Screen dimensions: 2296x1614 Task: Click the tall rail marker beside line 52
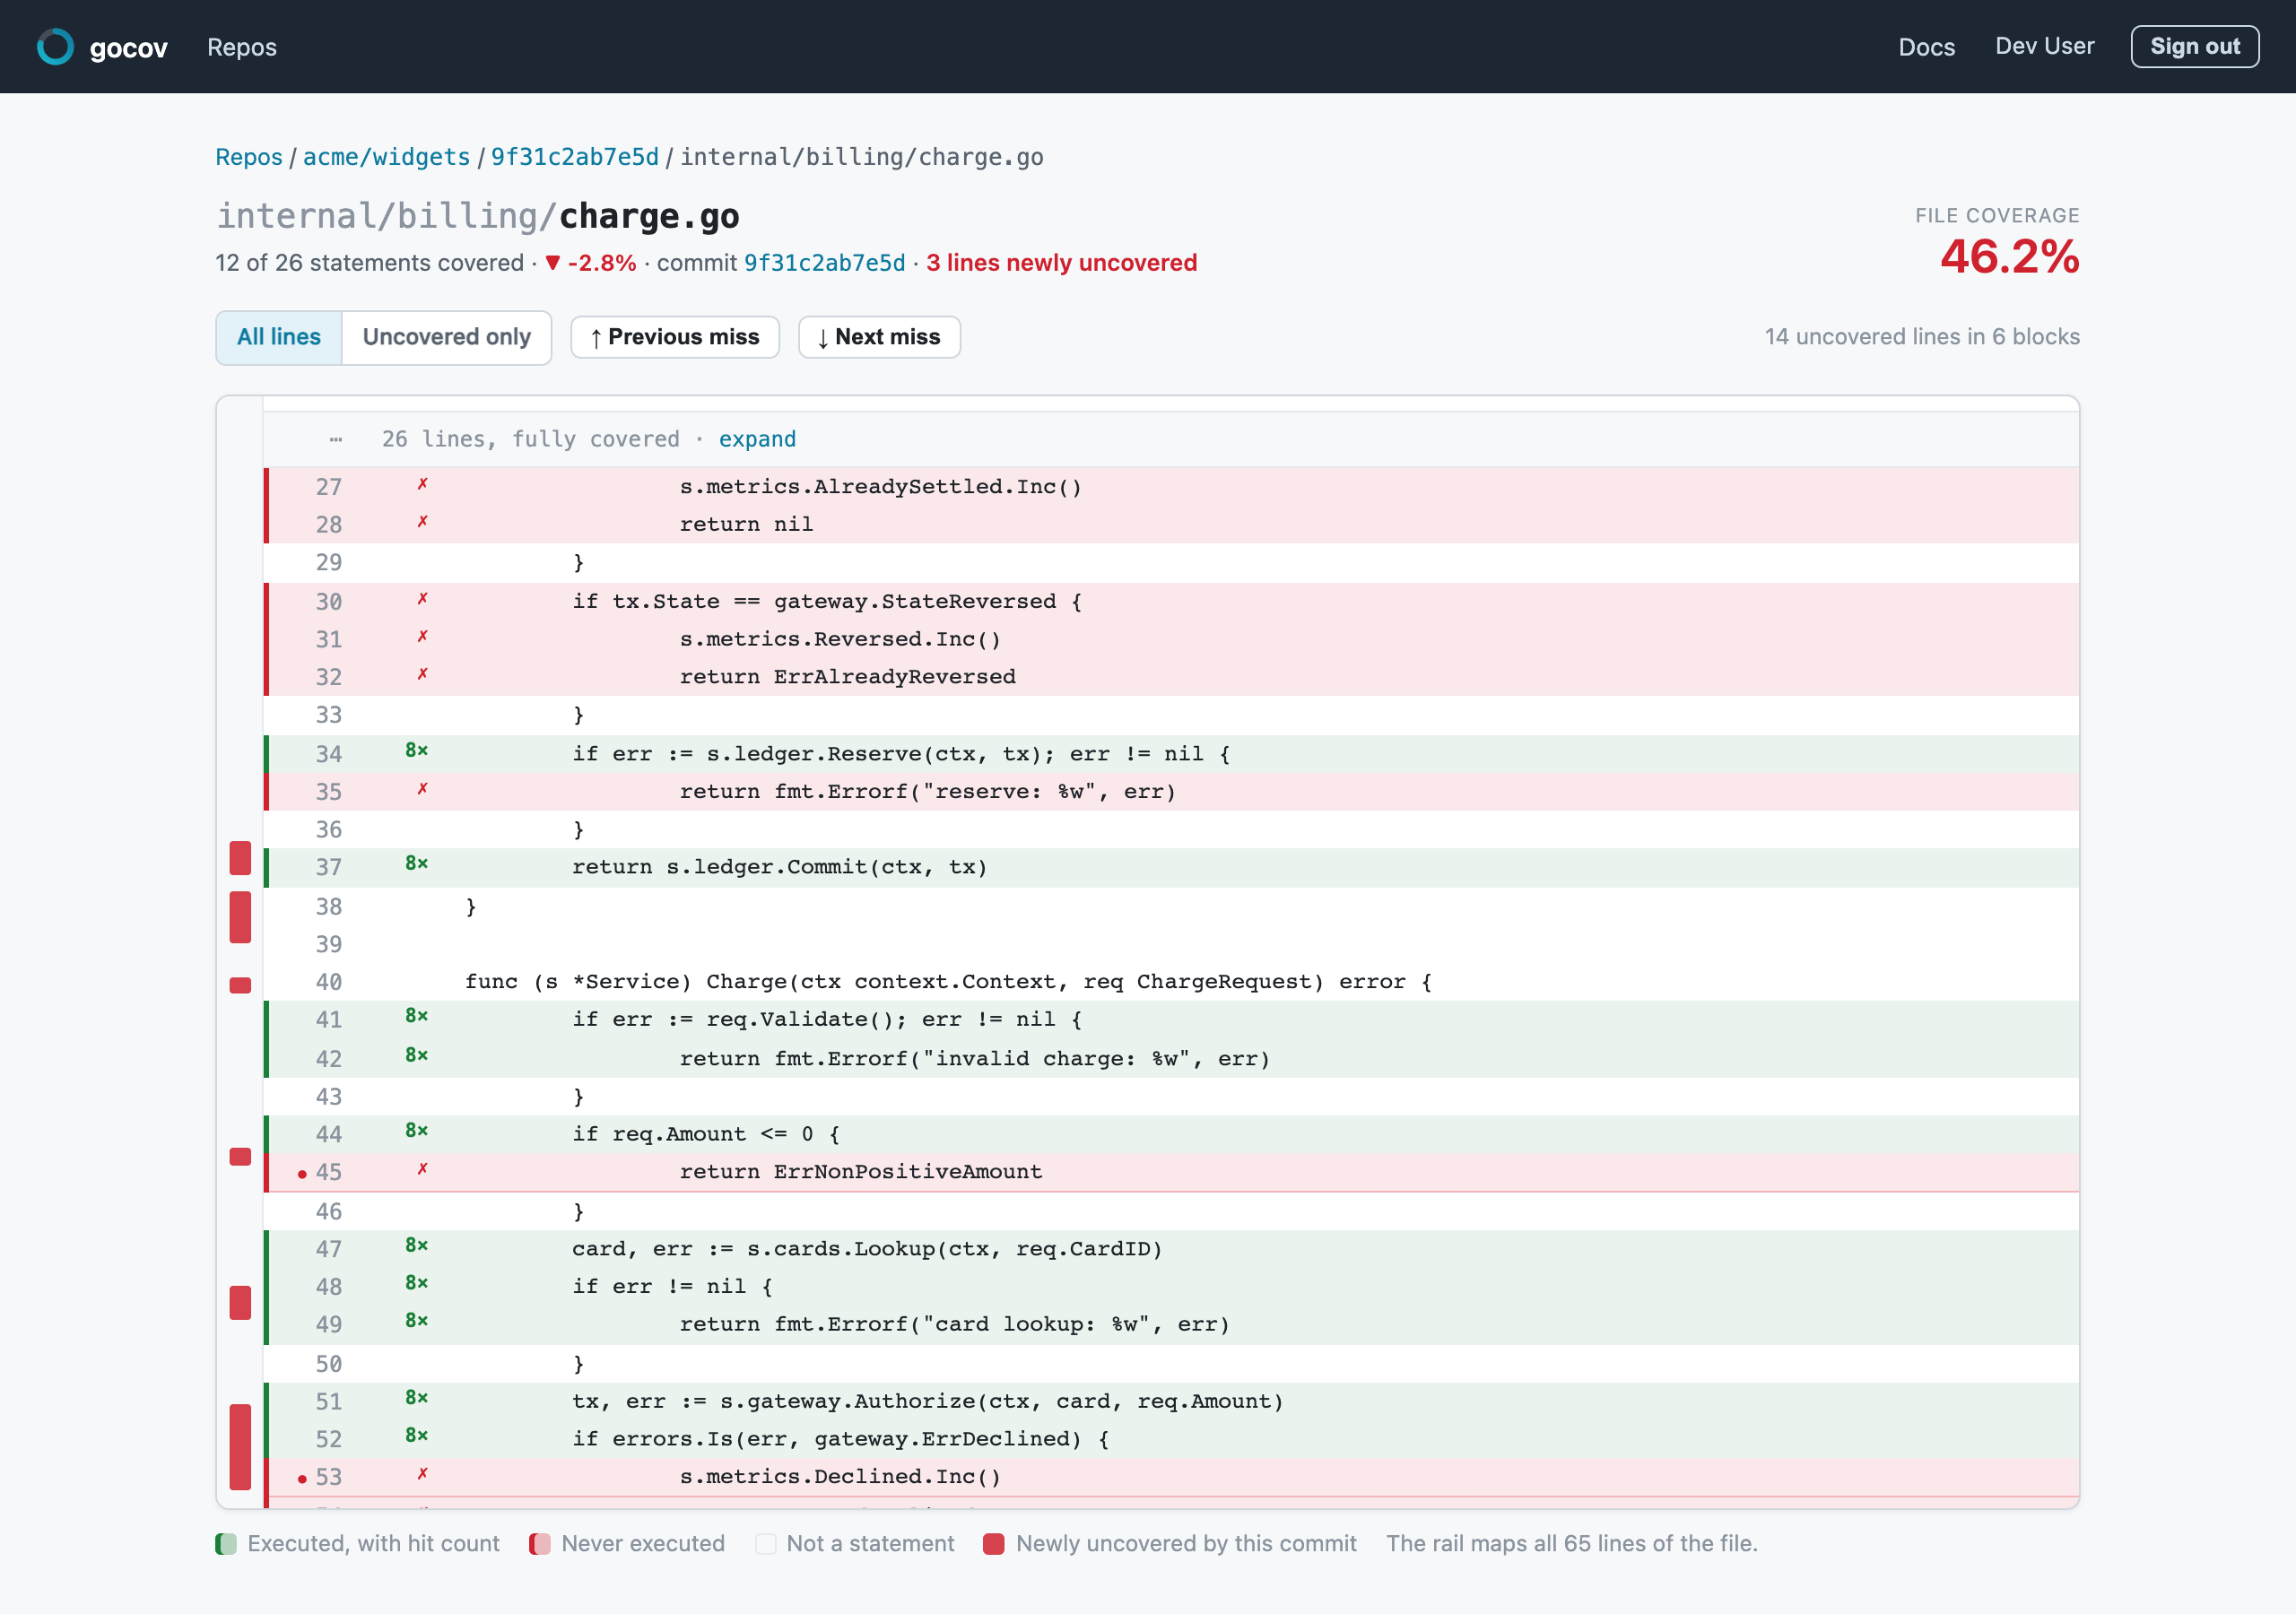point(240,1447)
